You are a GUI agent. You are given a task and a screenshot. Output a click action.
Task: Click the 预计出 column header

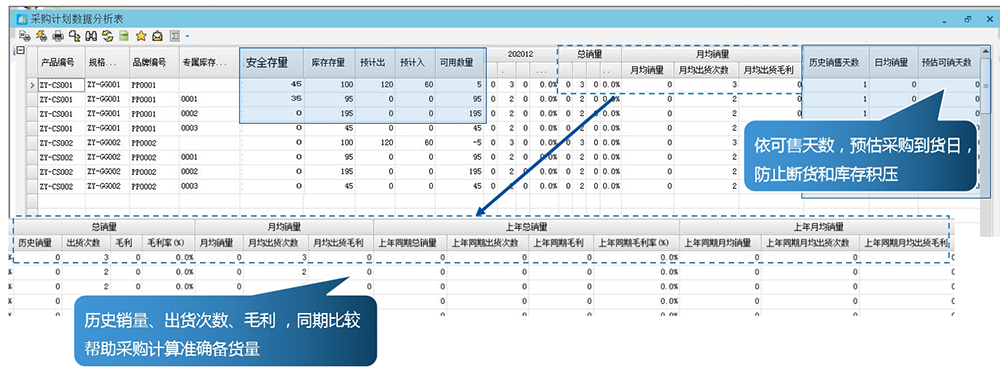375,62
